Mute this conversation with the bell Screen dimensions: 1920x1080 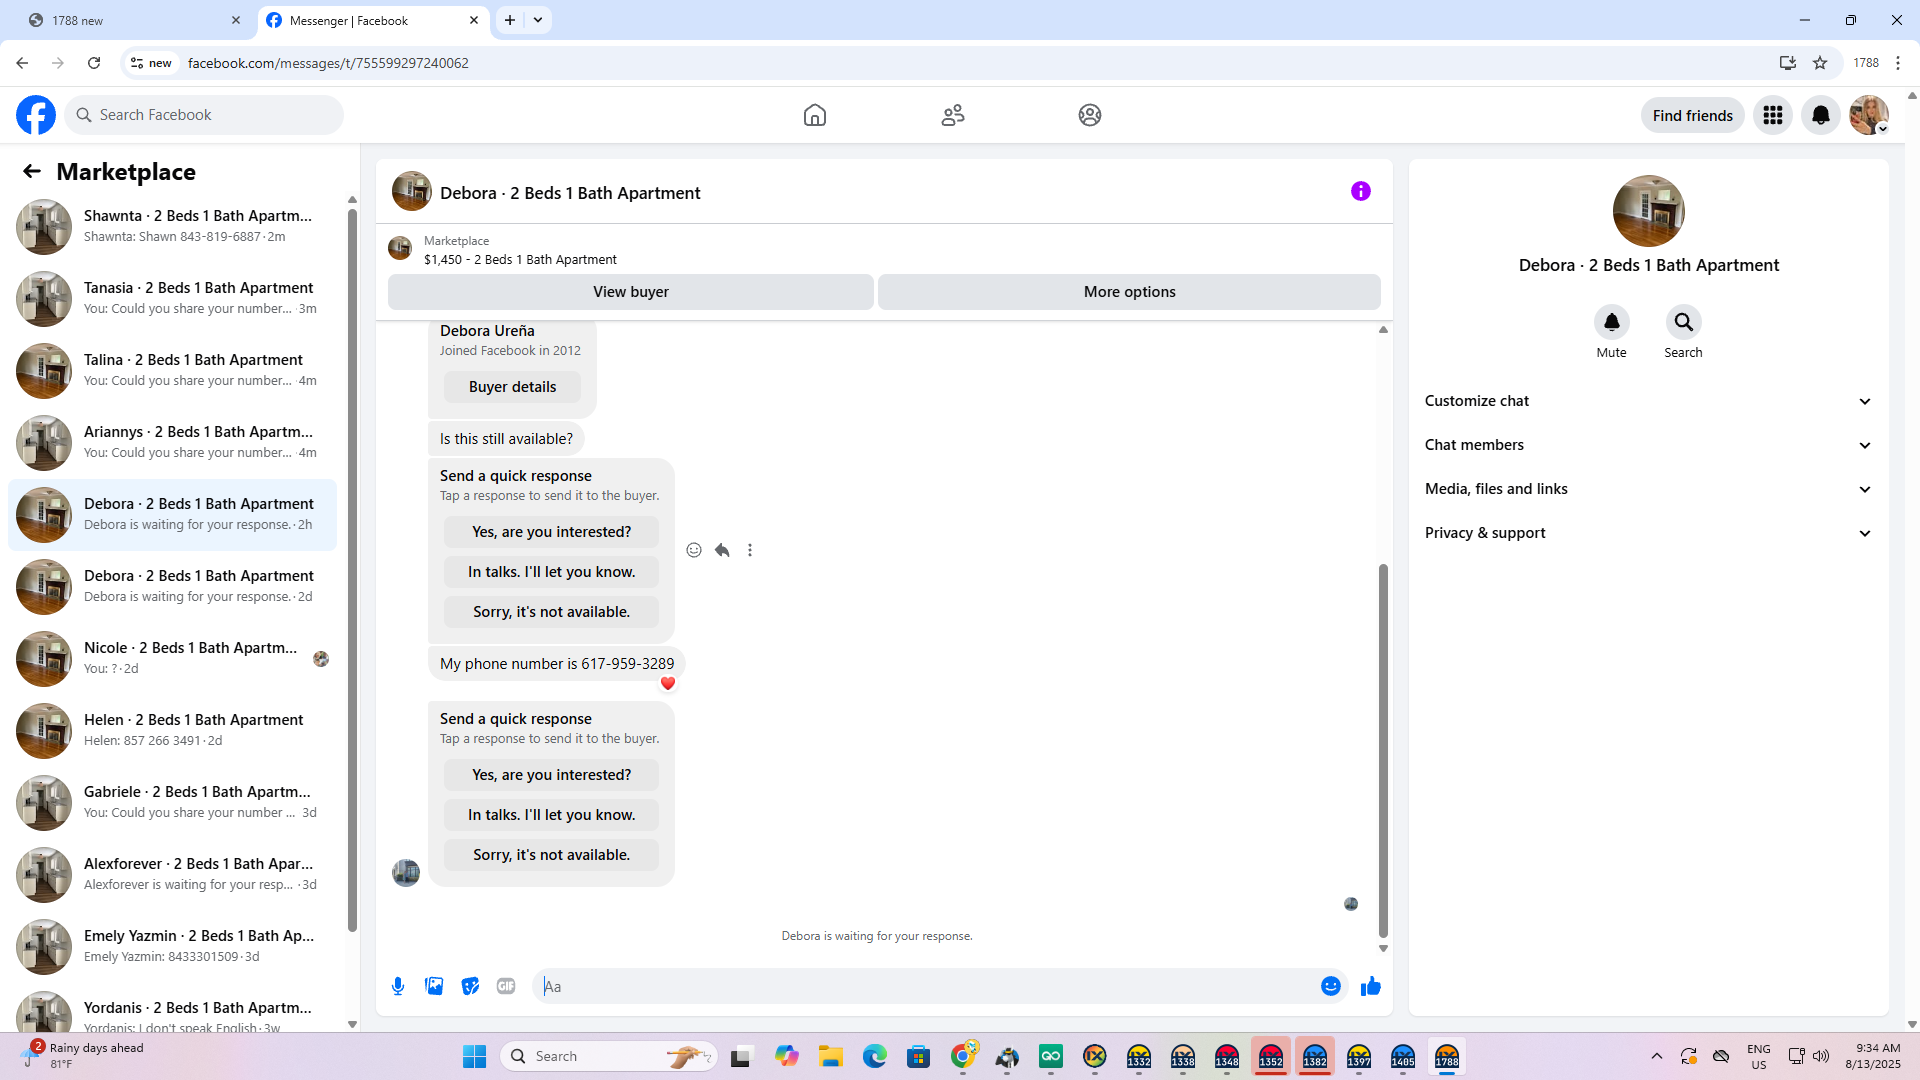click(1611, 322)
